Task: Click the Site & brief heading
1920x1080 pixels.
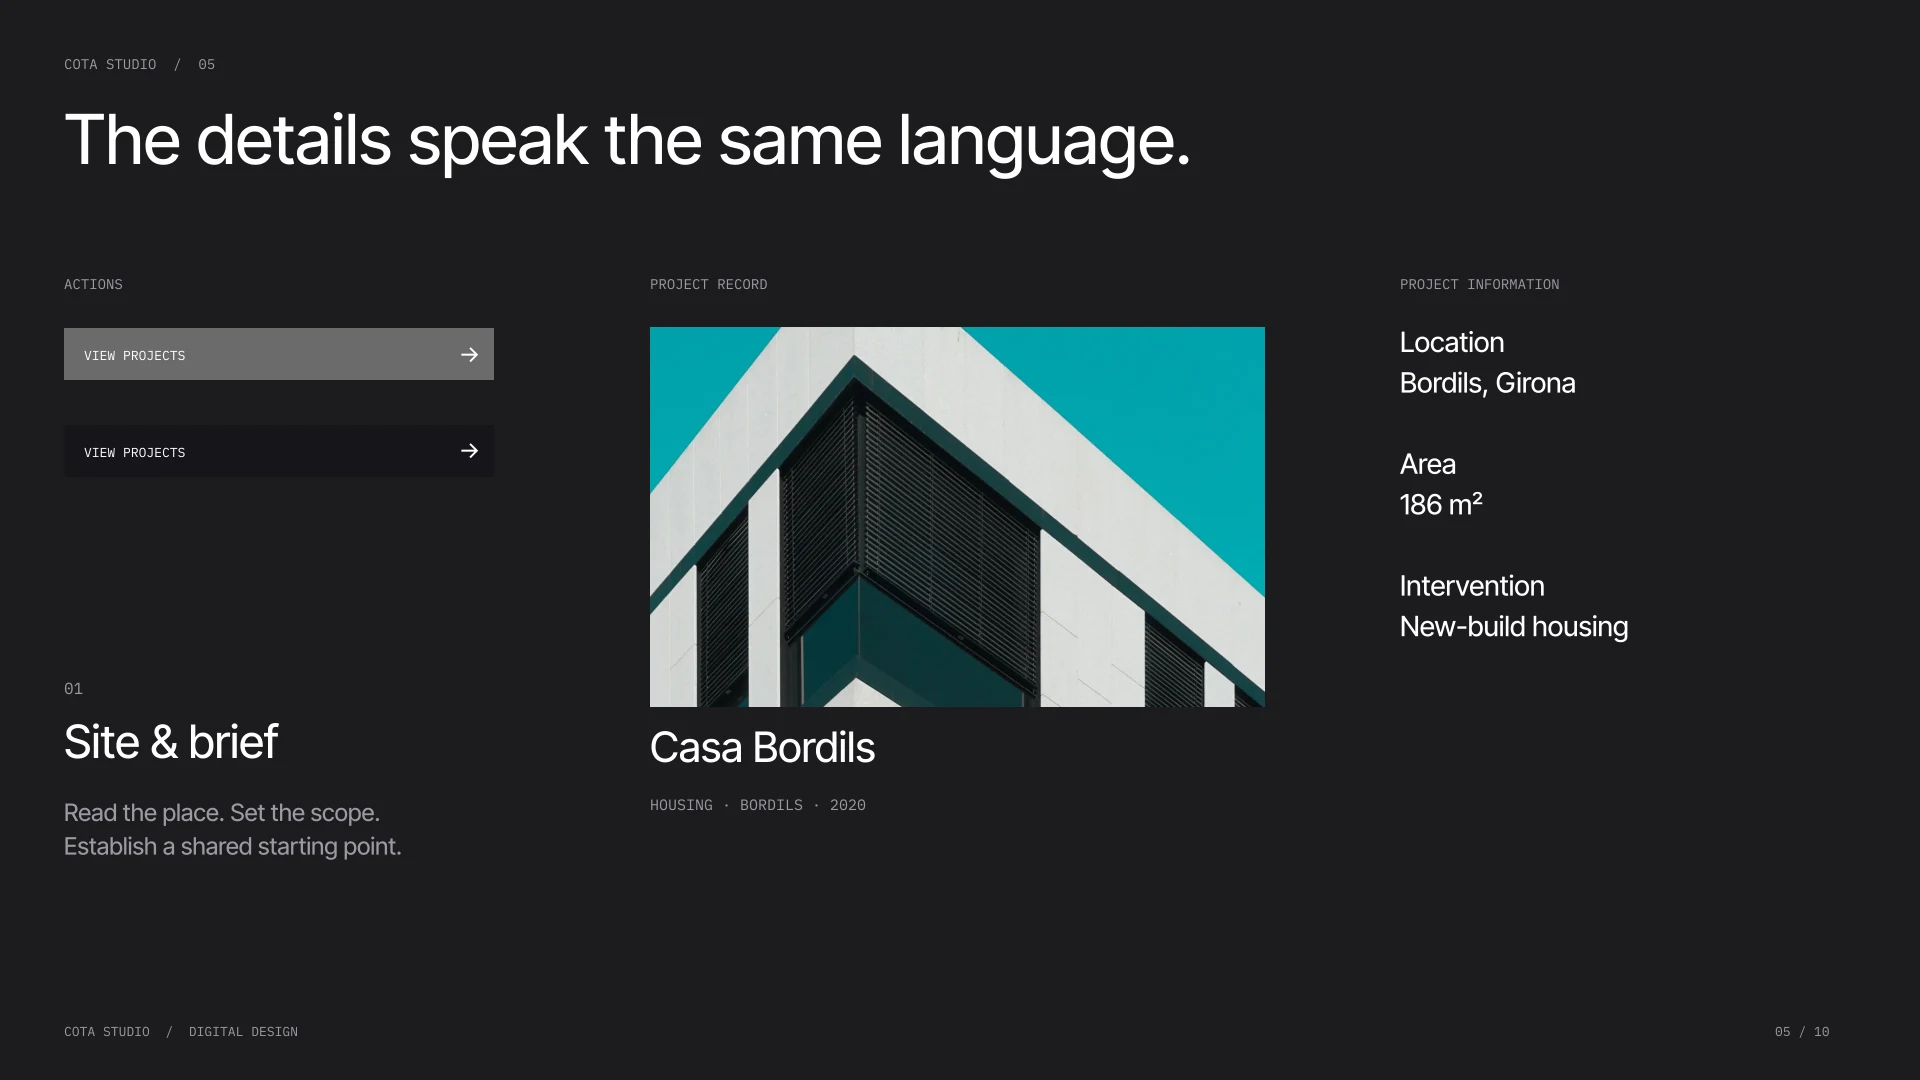Action: [x=171, y=742]
